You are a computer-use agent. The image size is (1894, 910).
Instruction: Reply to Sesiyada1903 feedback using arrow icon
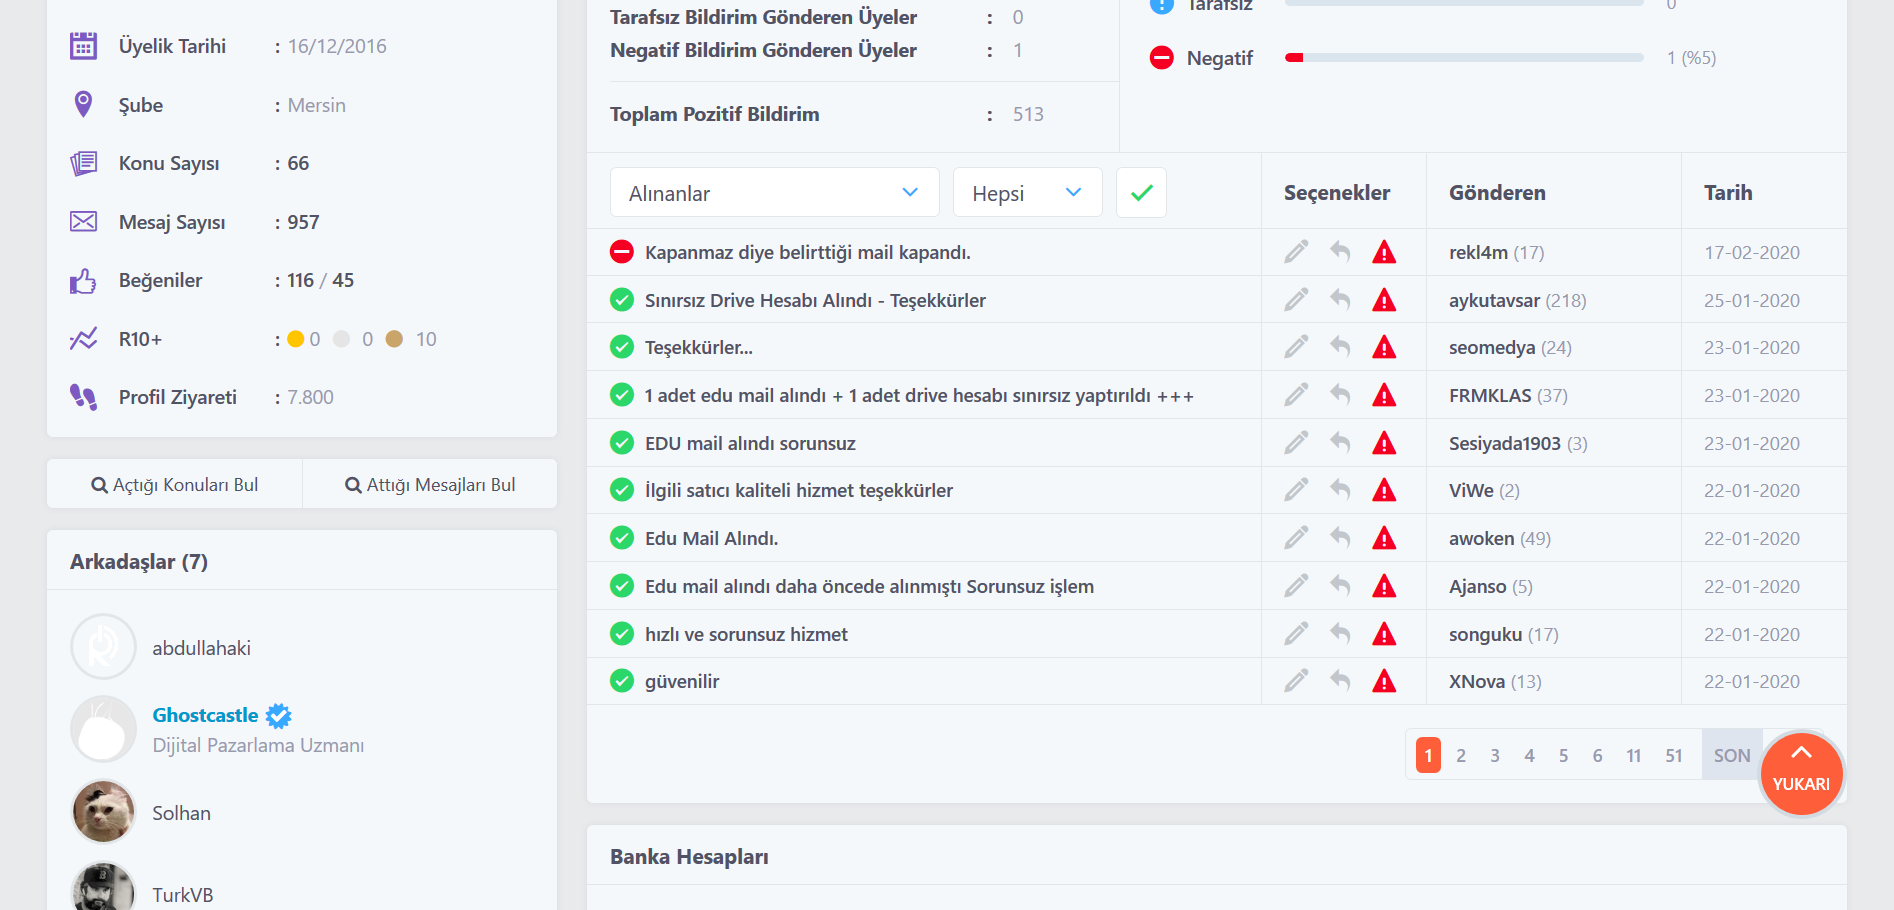(1340, 443)
